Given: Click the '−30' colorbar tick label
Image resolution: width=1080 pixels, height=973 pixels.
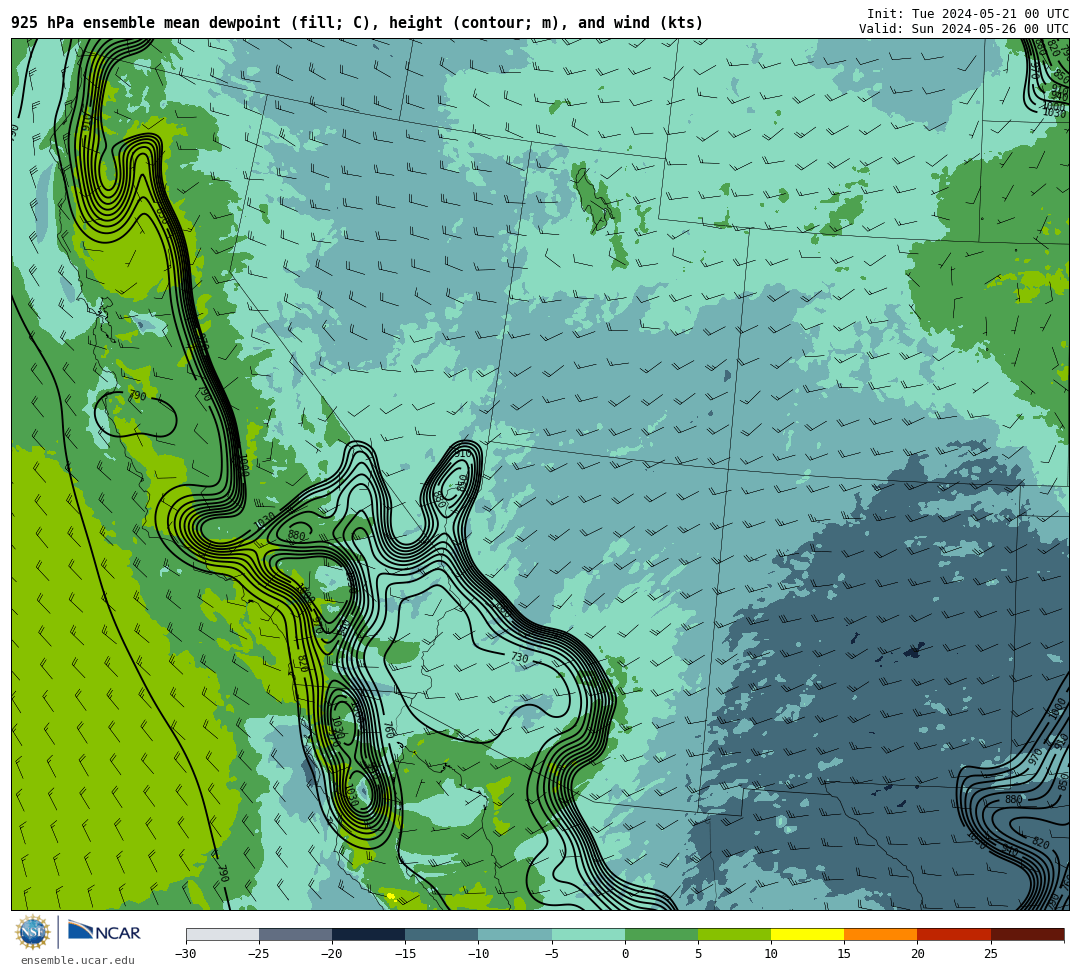Looking at the screenshot, I should point(186,954).
